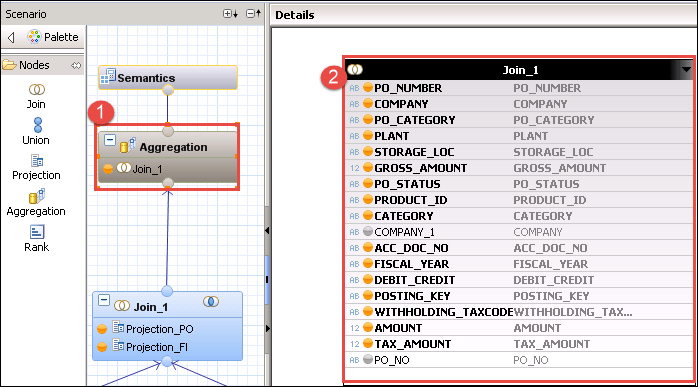Click the left collapse arrow on the panel divider
The image size is (698, 387).
click(267, 230)
